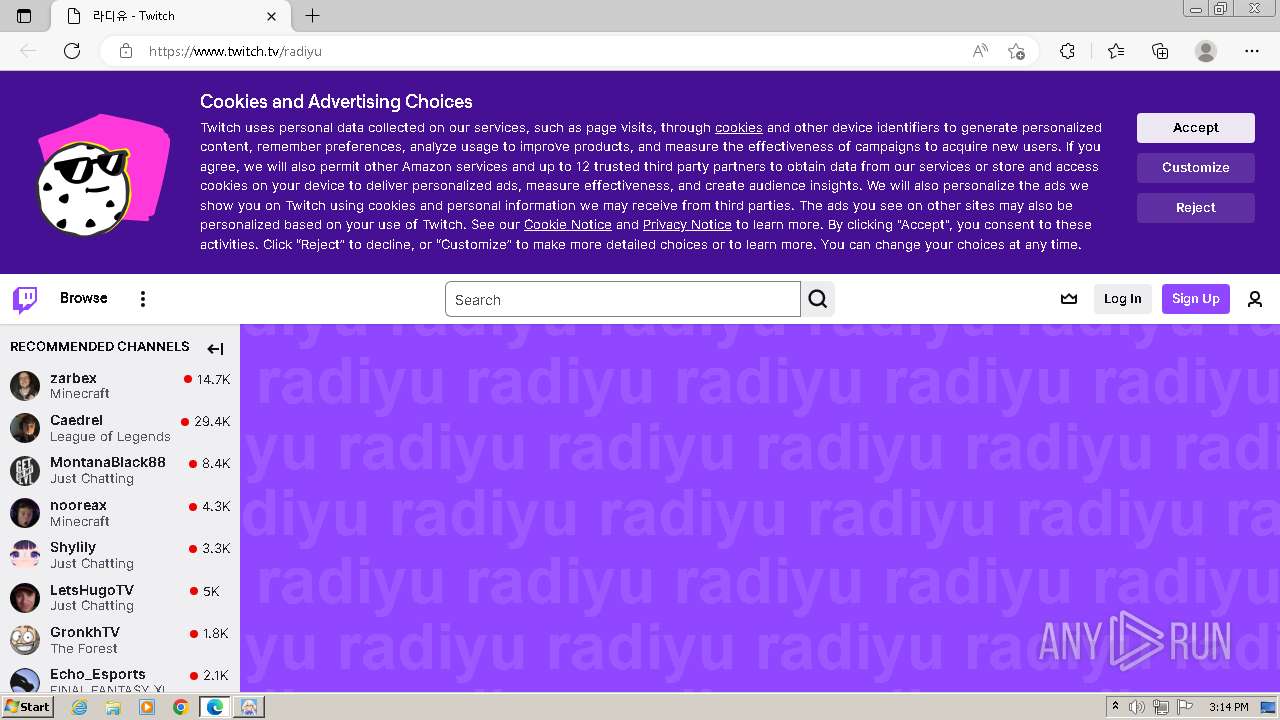Open Caedrel channel avatar
The height and width of the screenshot is (720, 1280).
25,428
